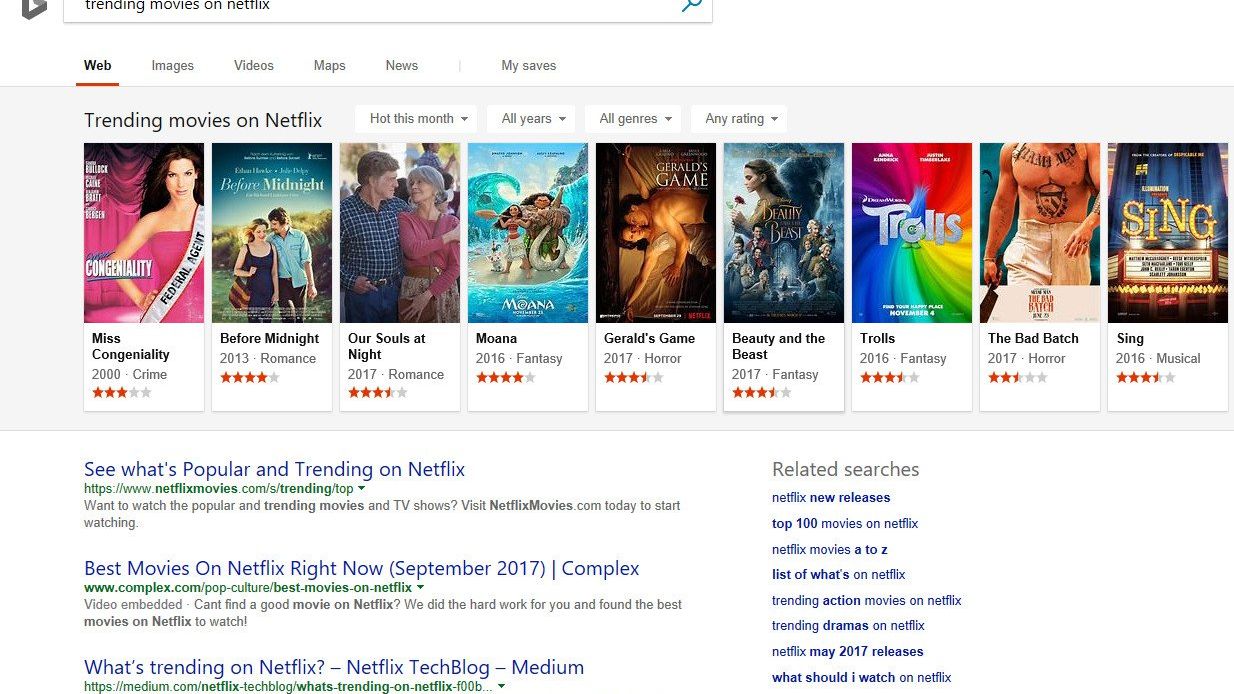Expand the Hot this month dropdown
1234x694 pixels.
(418, 119)
